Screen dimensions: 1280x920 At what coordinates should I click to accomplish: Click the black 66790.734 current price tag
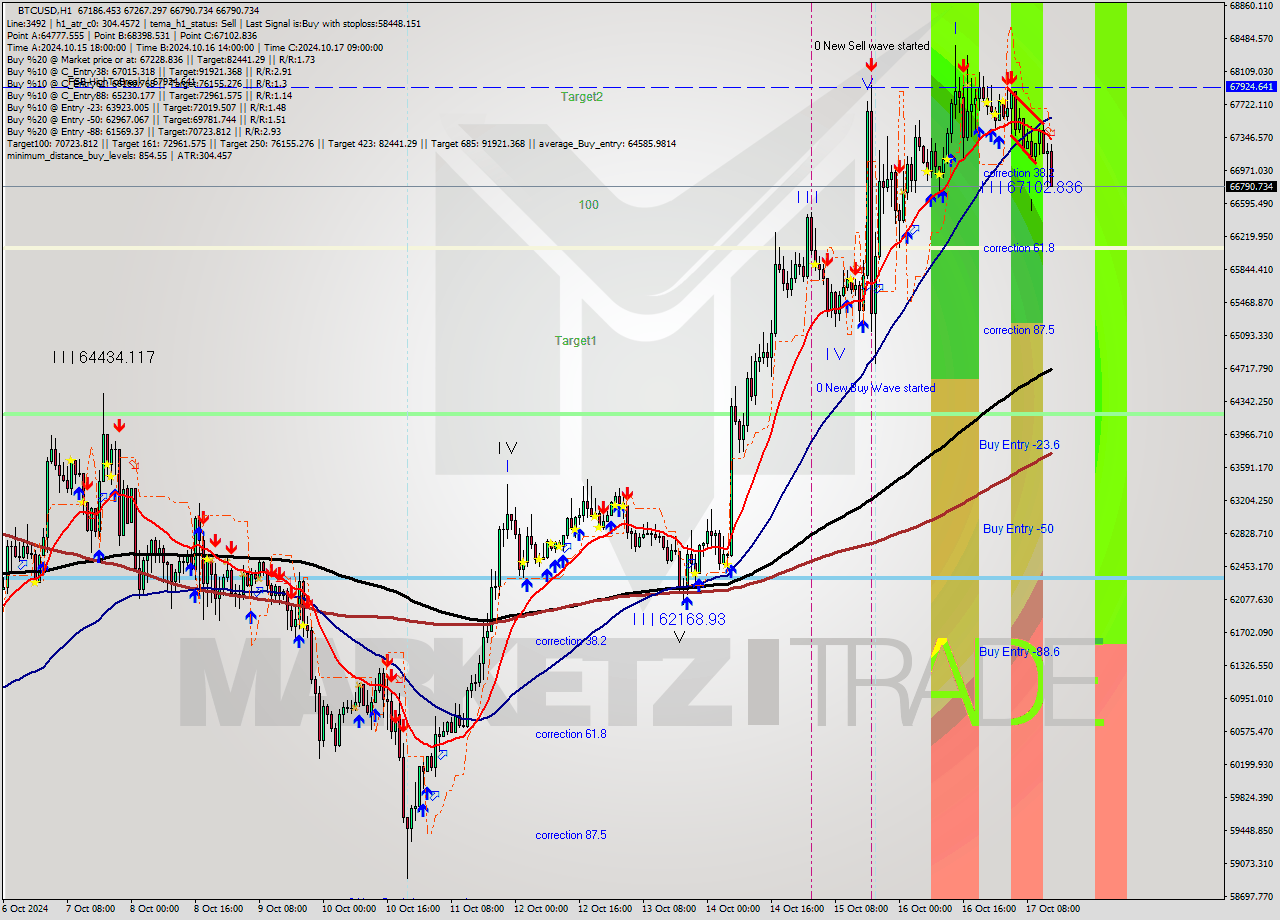tap(1251, 186)
